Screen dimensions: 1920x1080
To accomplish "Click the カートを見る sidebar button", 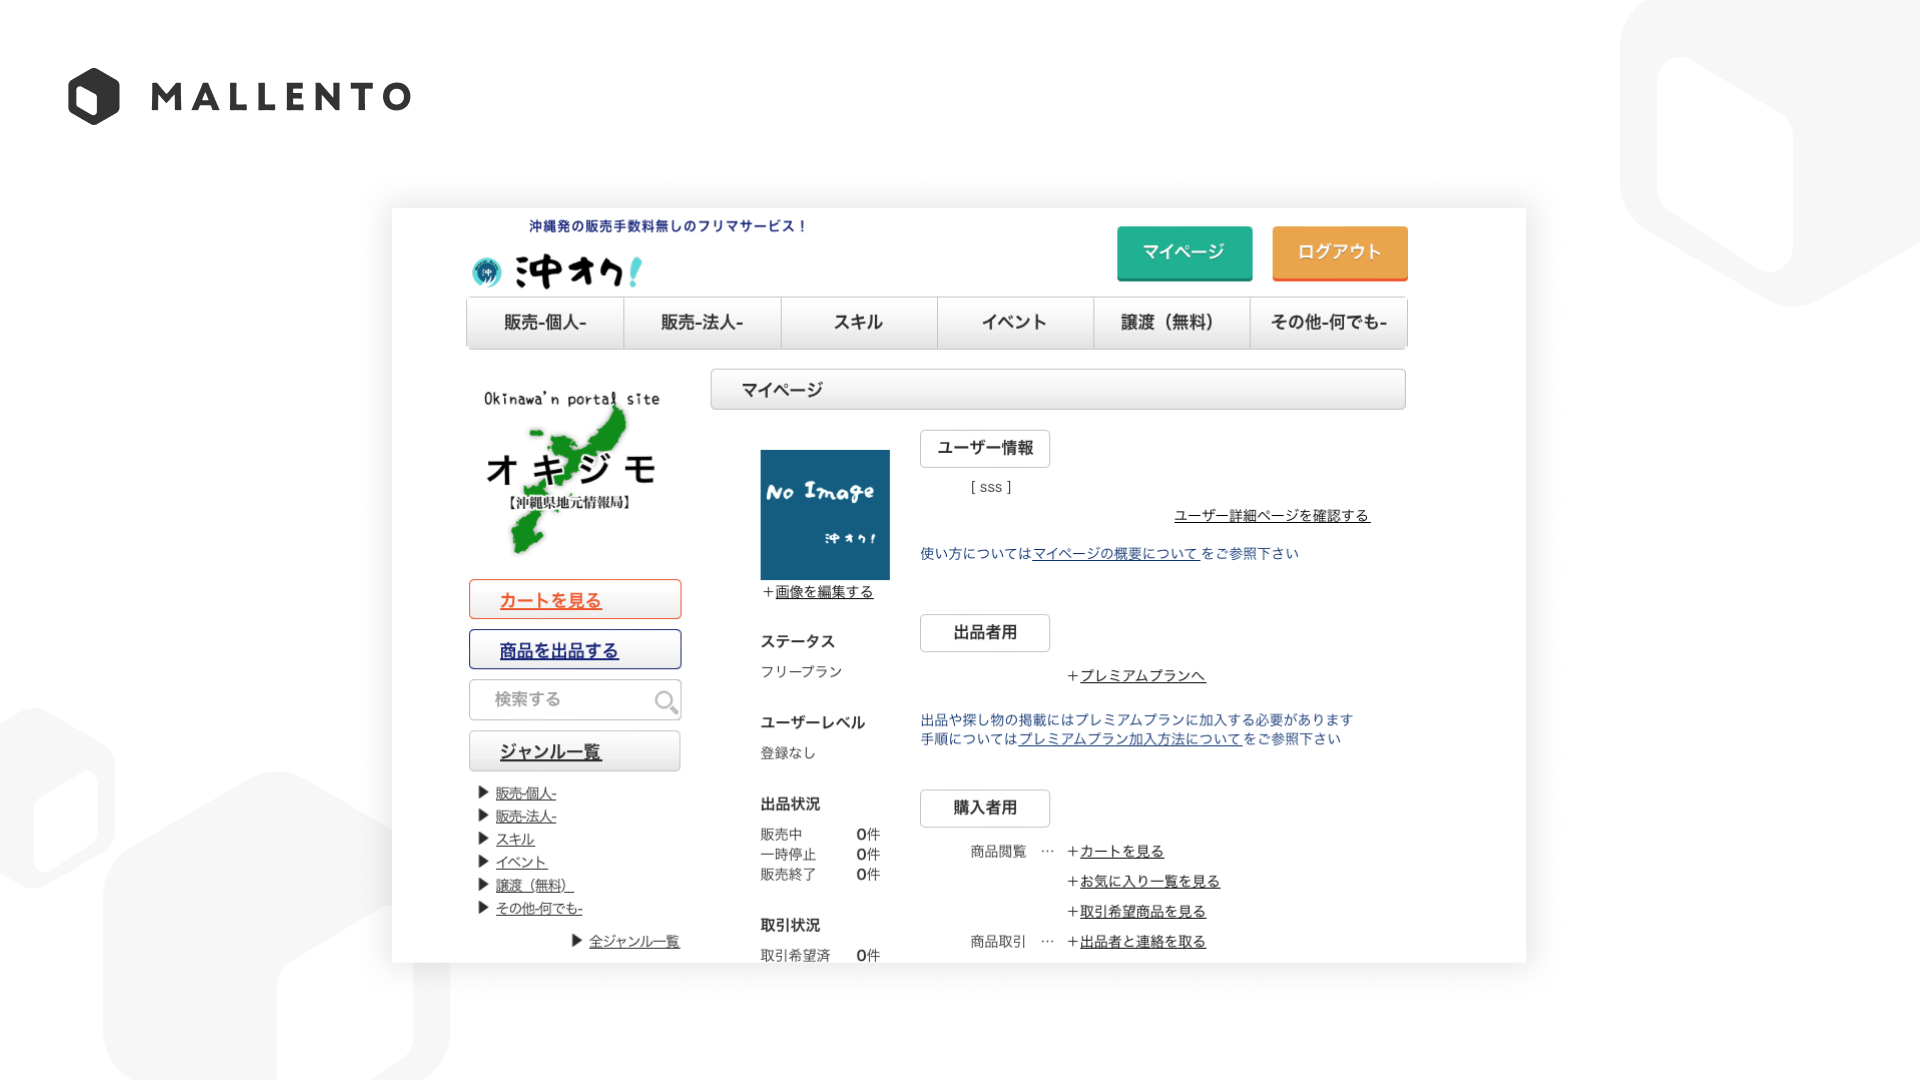I will [575, 600].
